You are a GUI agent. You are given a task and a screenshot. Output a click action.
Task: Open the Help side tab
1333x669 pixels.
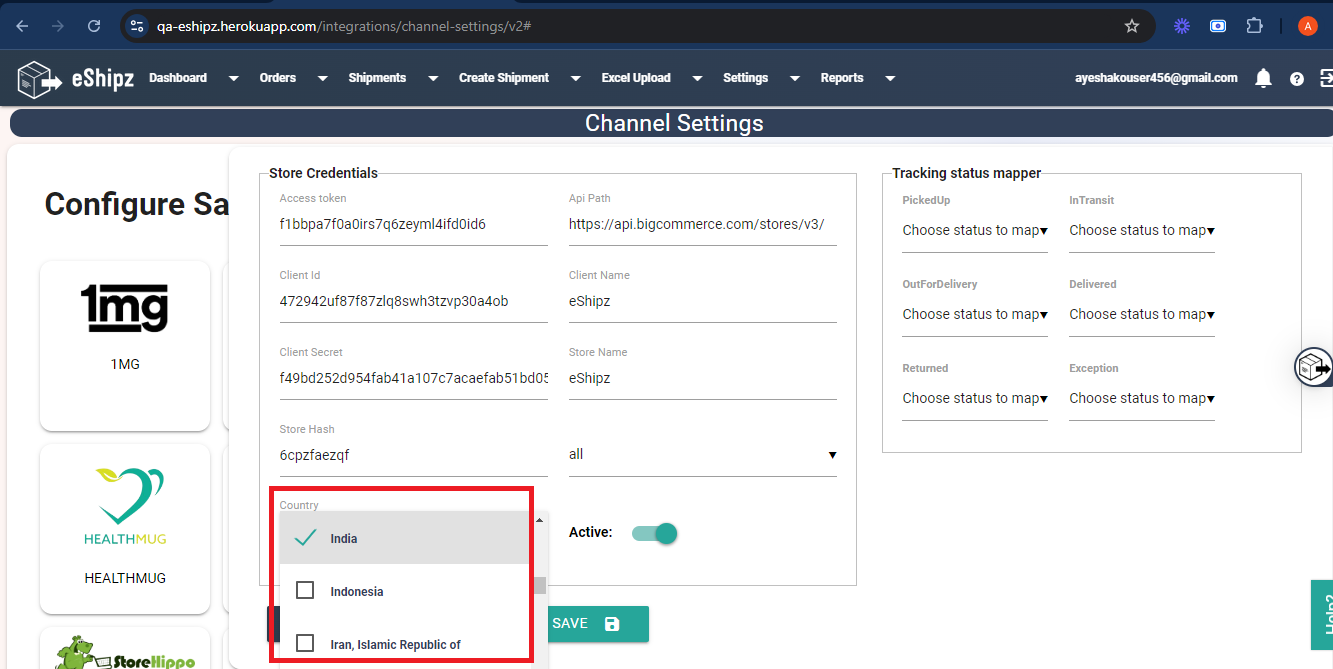[x=1322, y=615]
